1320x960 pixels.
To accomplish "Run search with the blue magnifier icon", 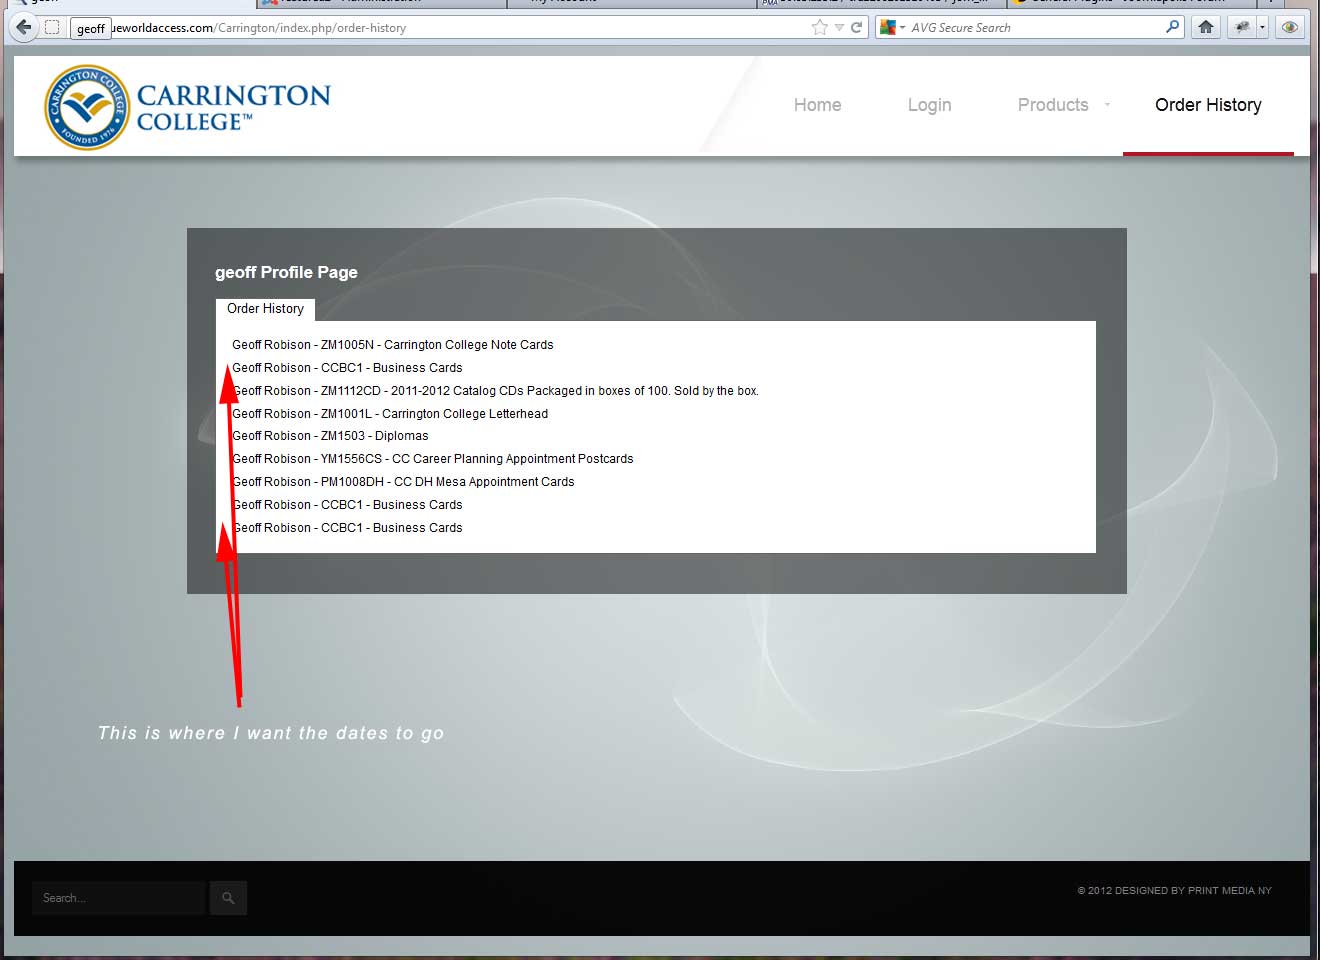I will pyautogui.click(x=1173, y=27).
